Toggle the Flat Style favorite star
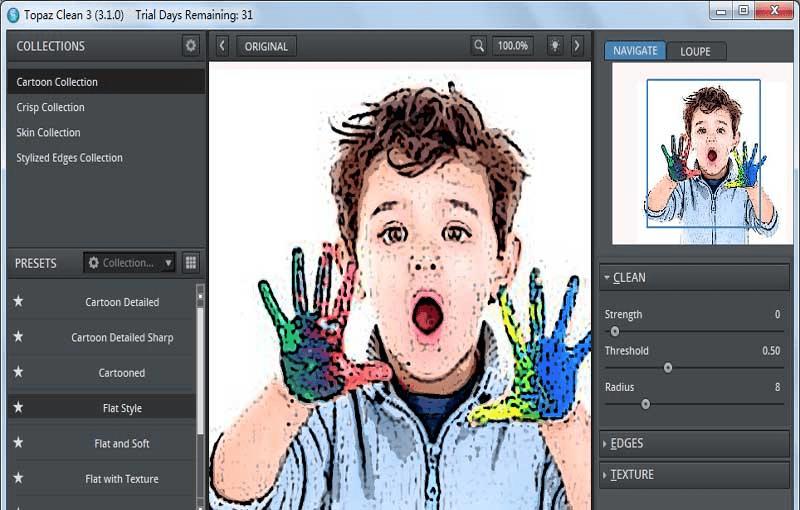Image resolution: width=800 pixels, height=510 pixels. point(18,407)
